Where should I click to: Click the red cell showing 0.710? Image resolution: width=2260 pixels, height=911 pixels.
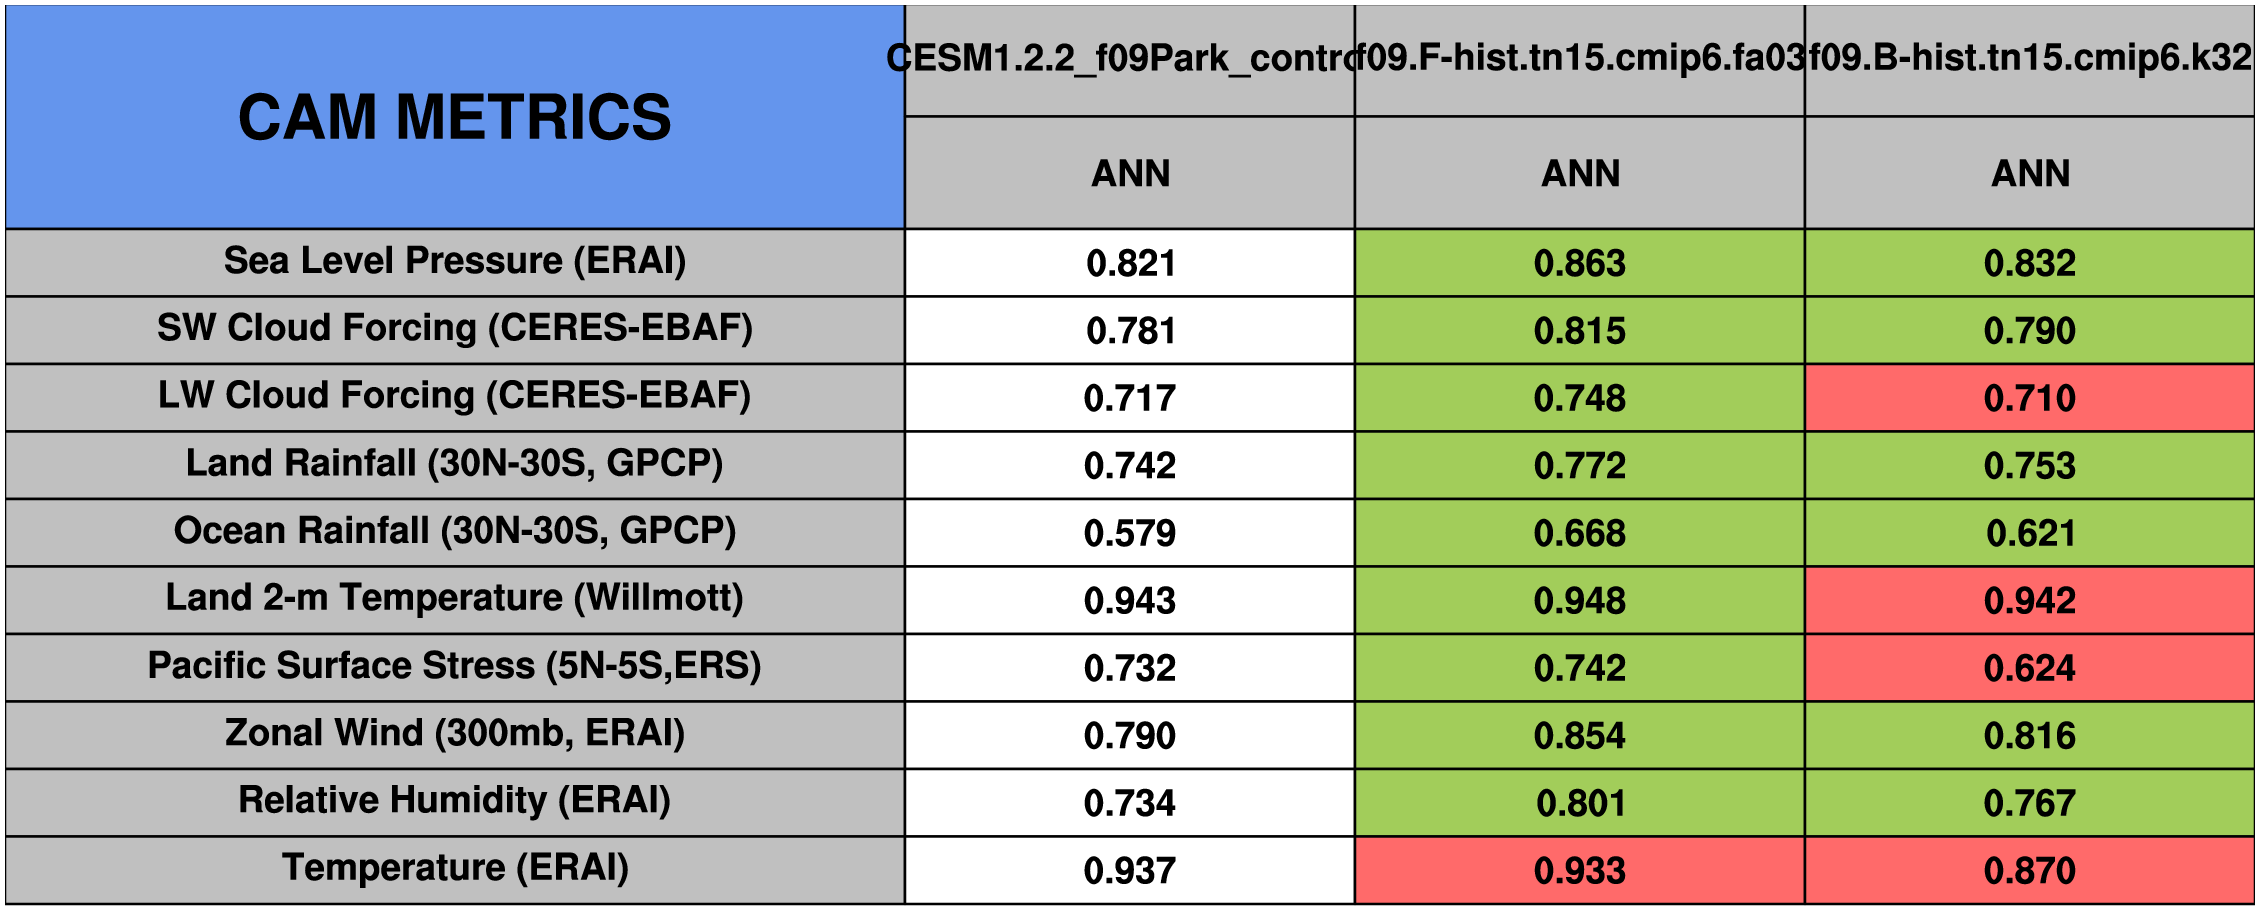pos(2029,398)
